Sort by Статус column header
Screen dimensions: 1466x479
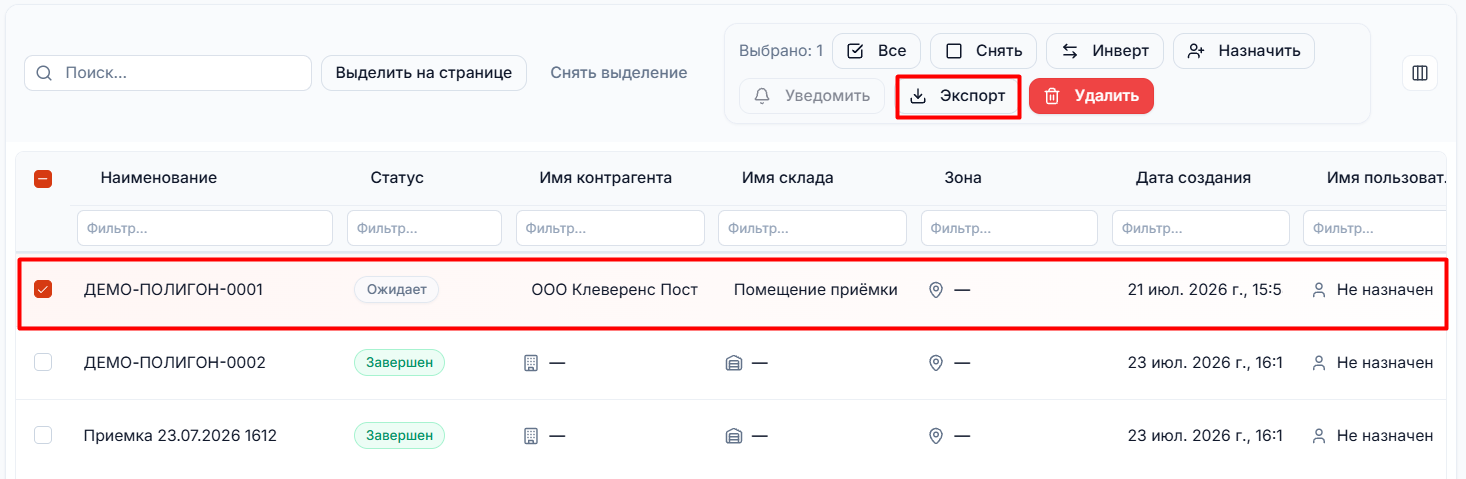397,178
